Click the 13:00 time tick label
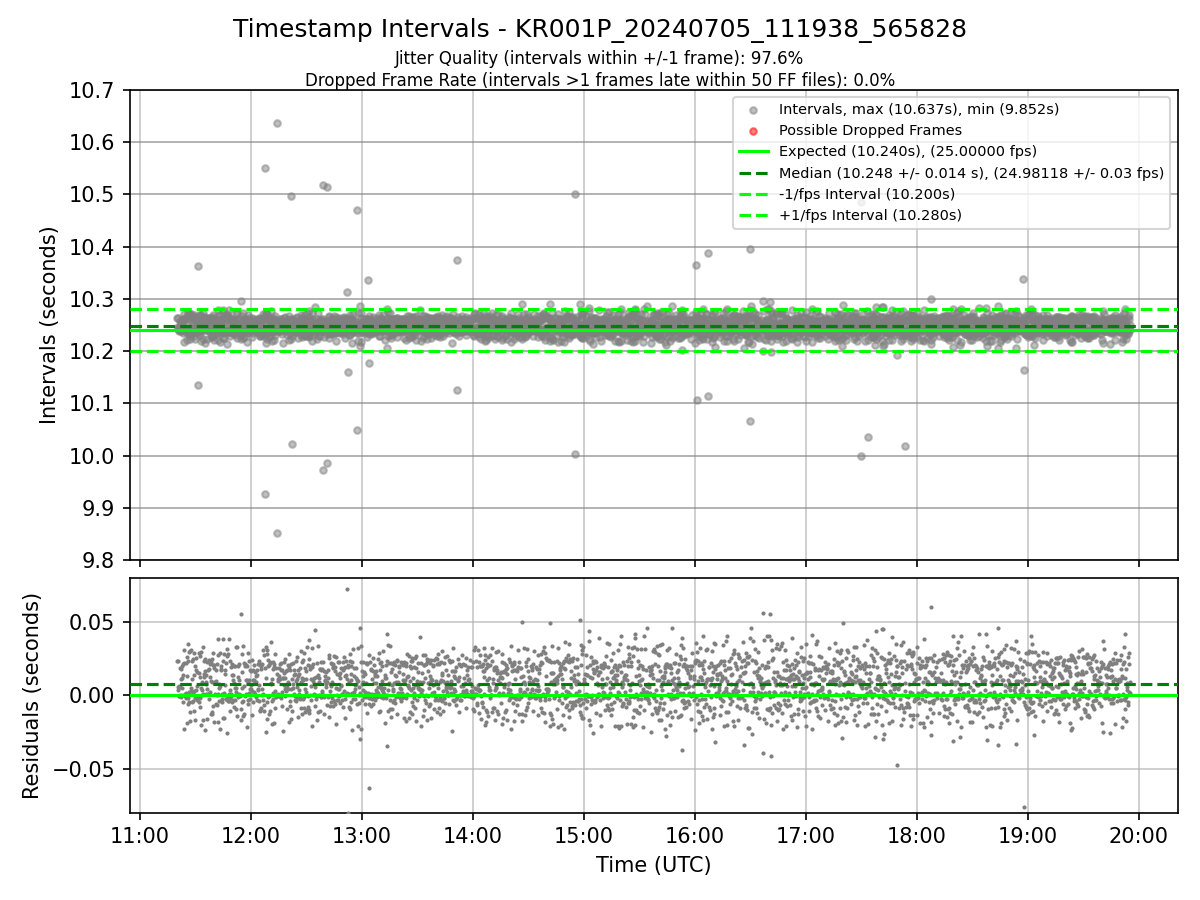 click(362, 836)
